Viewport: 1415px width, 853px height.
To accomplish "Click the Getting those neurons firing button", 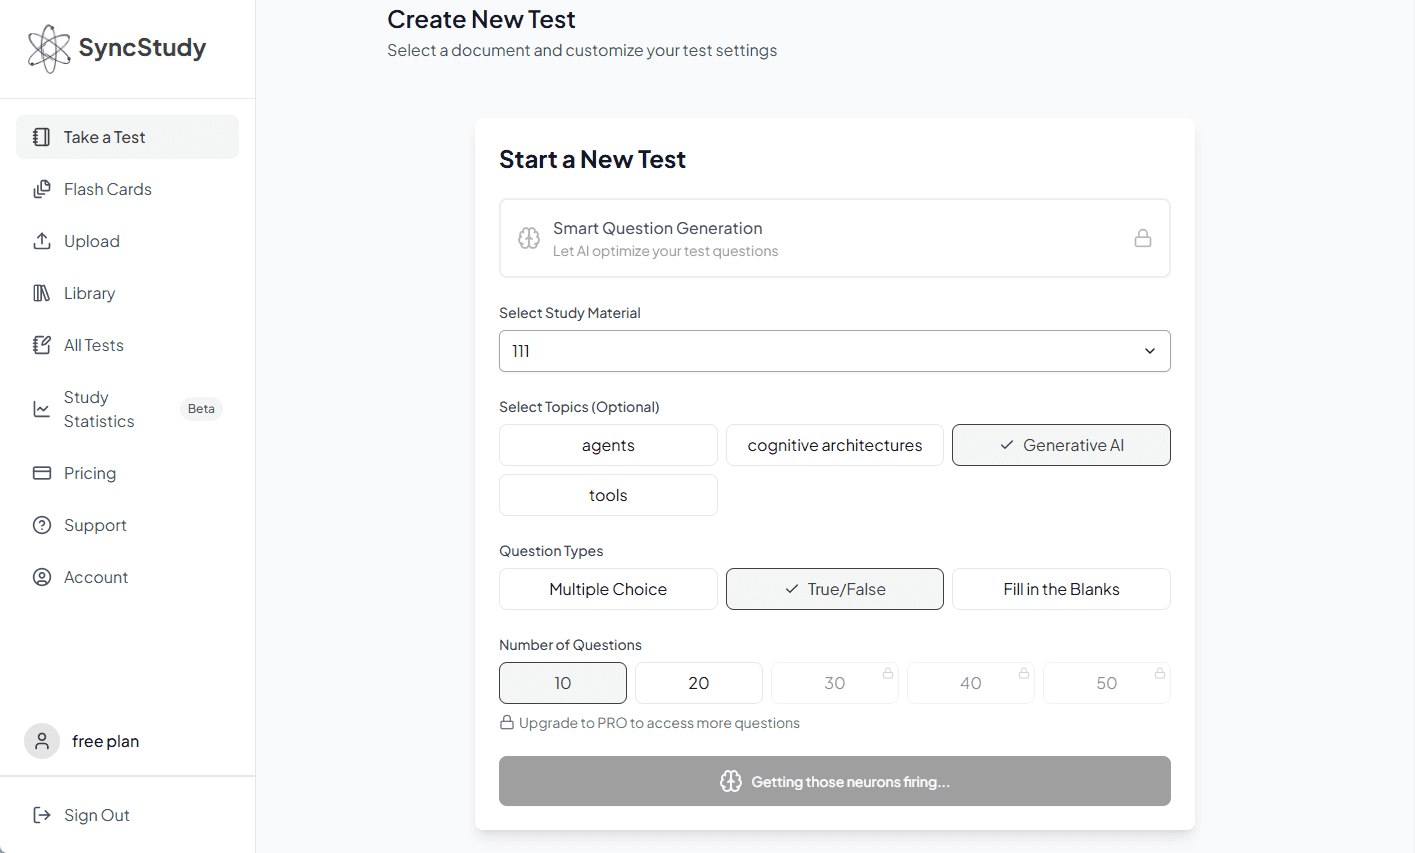I will click(834, 781).
